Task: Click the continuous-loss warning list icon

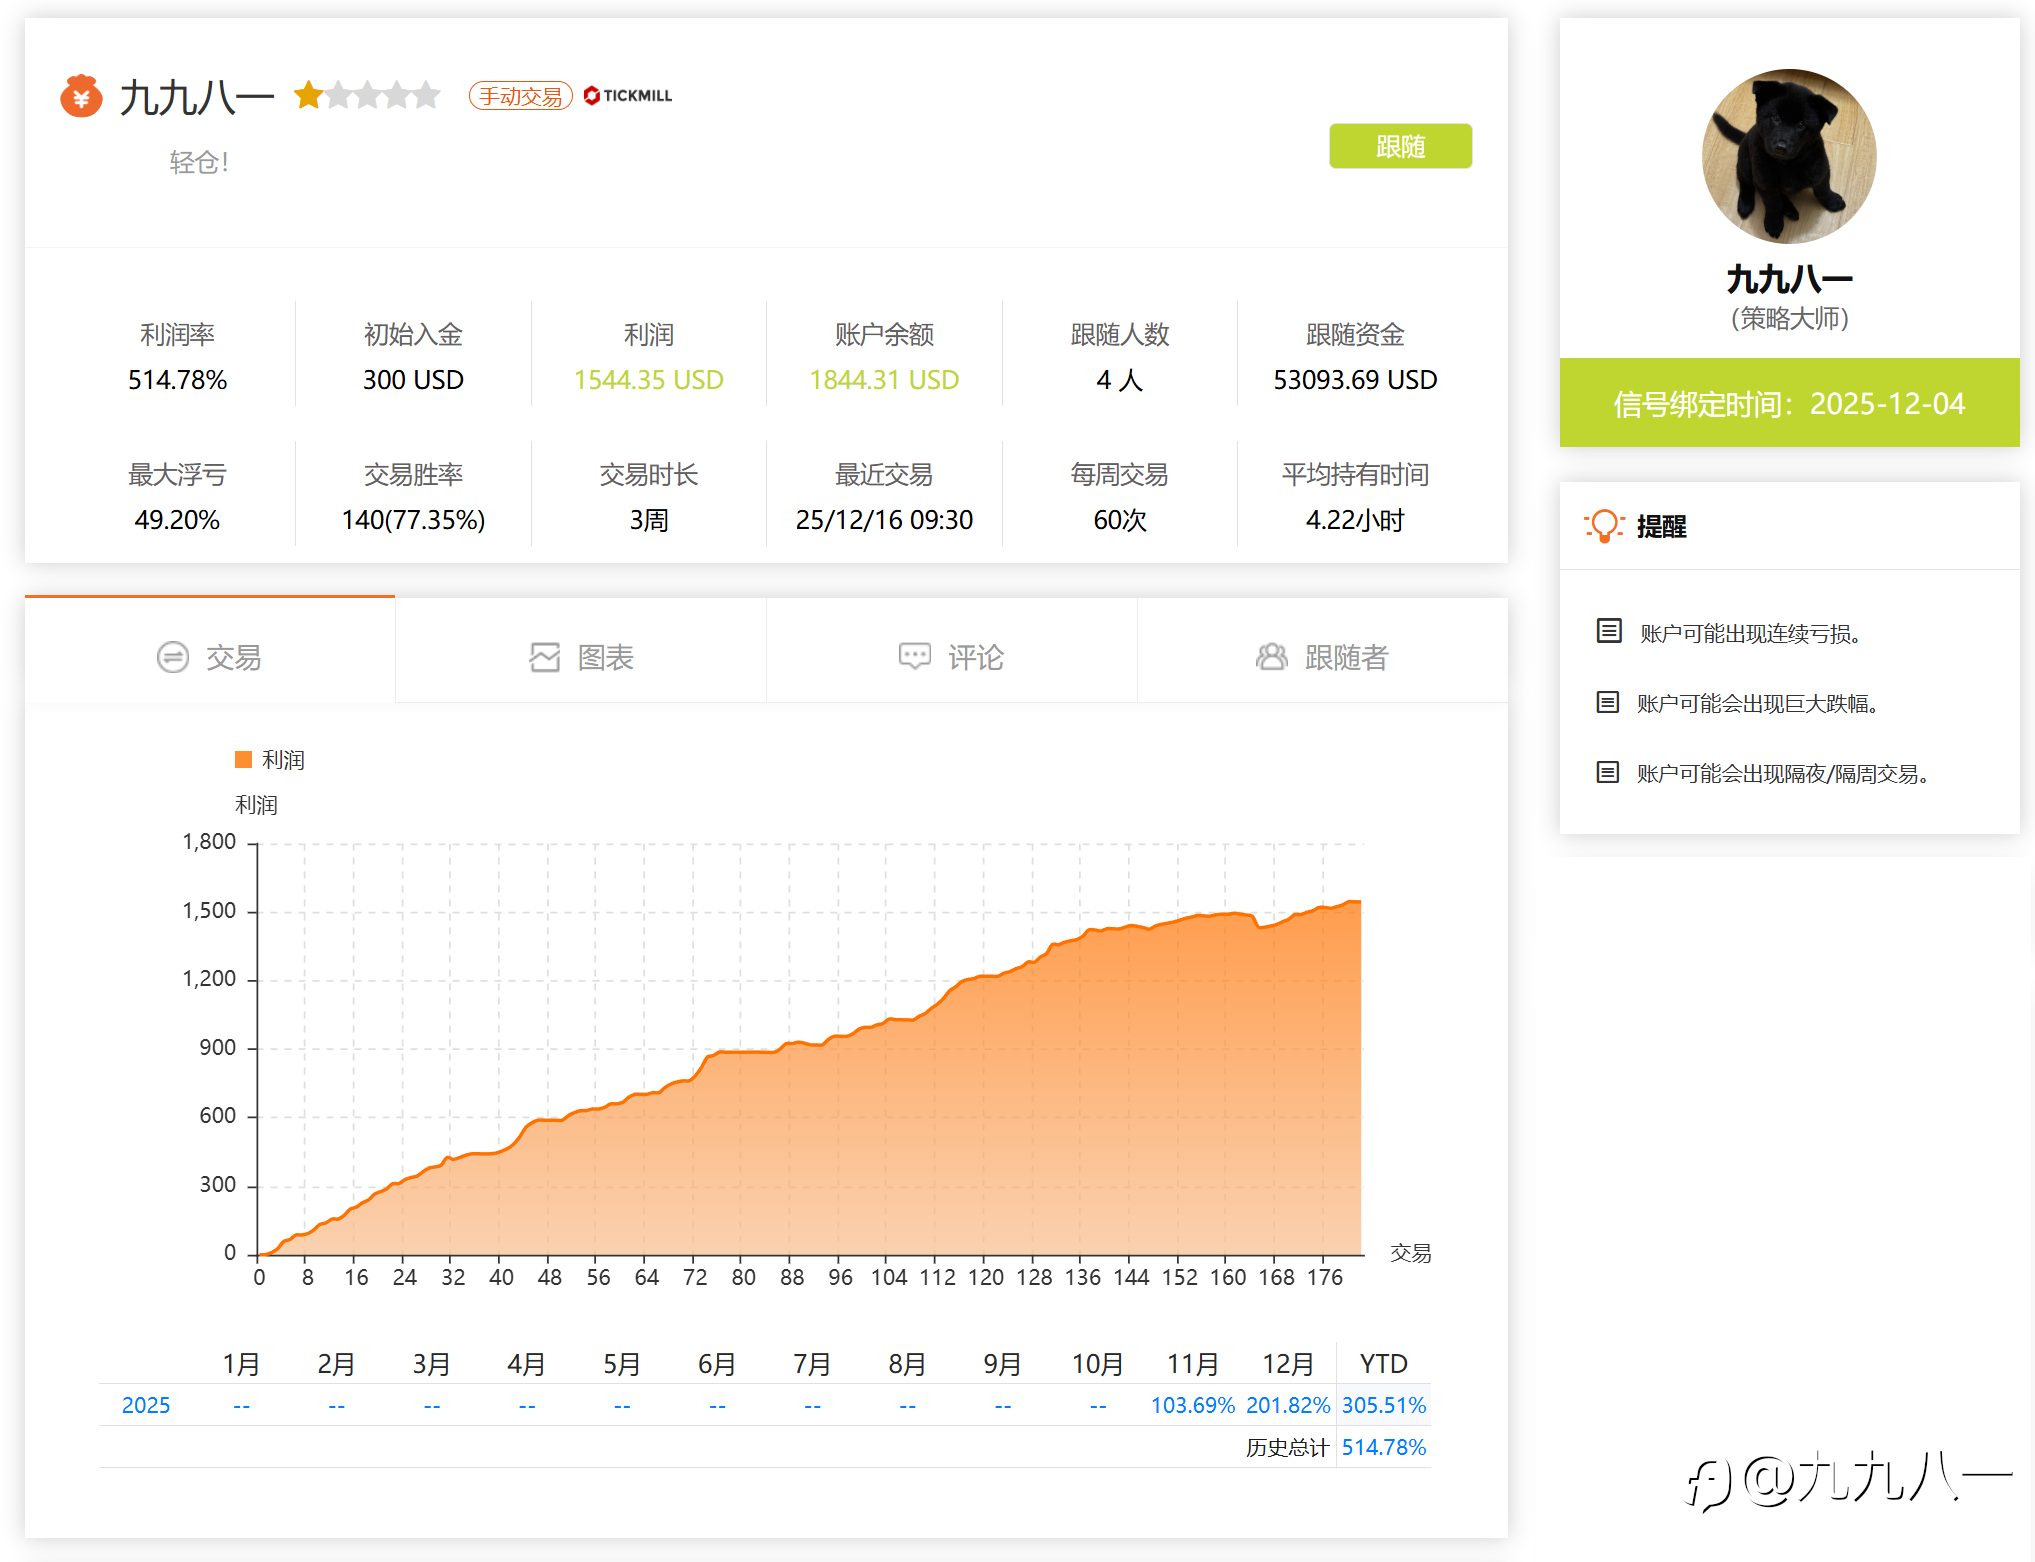Action: pos(1609,631)
